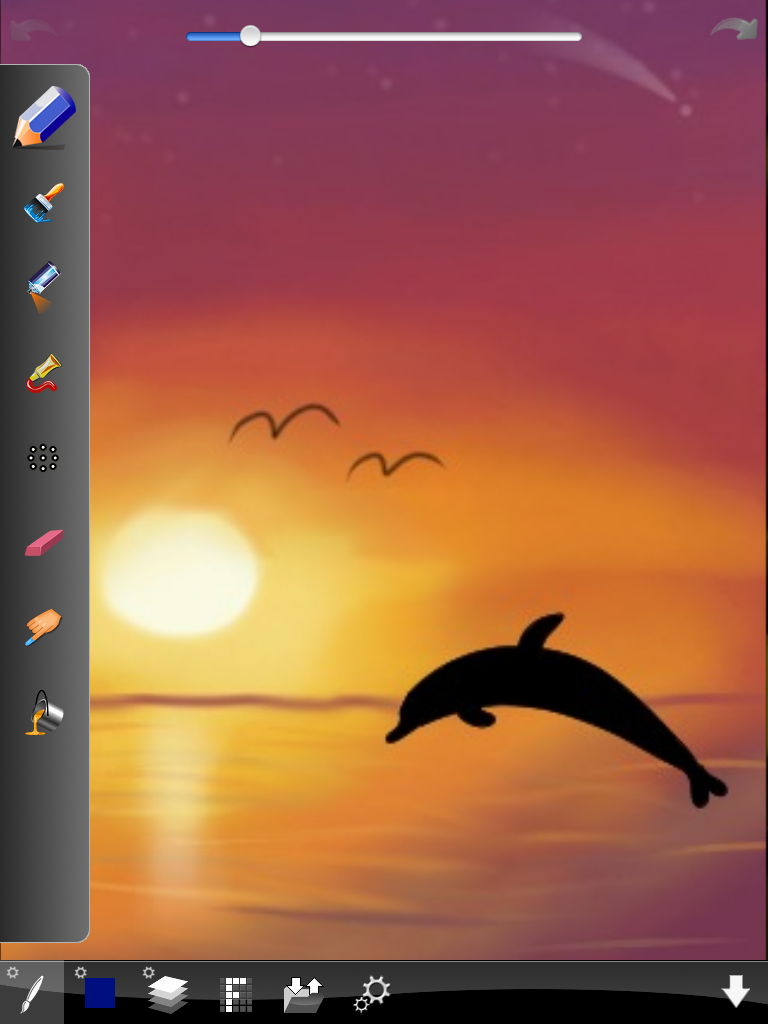Select the finger smudge tool

(43, 627)
